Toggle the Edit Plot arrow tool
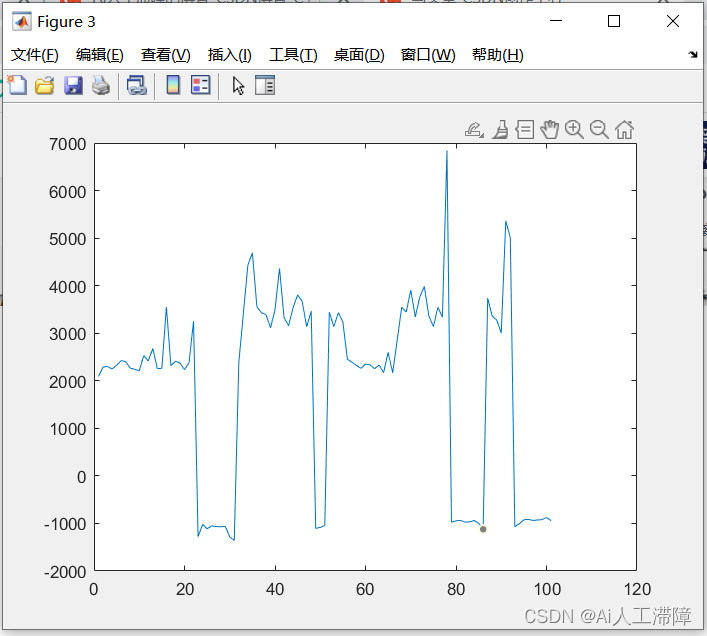The height and width of the screenshot is (636, 707). [x=239, y=85]
